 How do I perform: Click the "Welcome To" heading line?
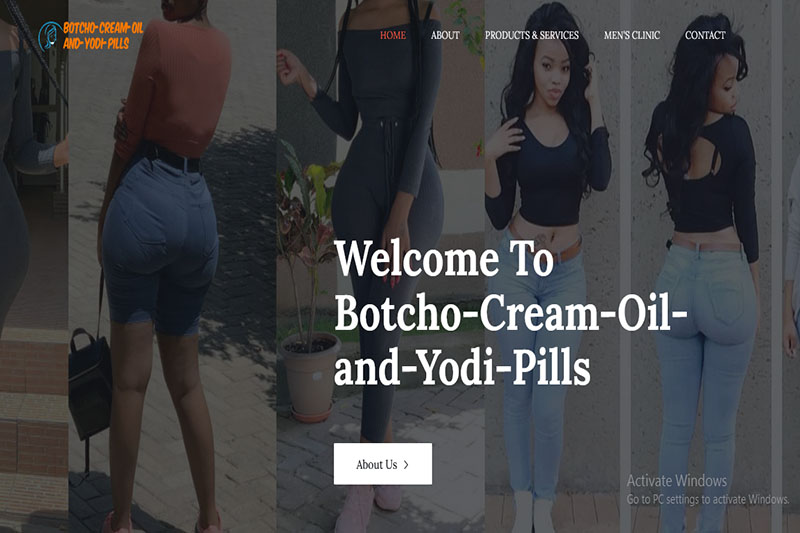tap(444, 259)
